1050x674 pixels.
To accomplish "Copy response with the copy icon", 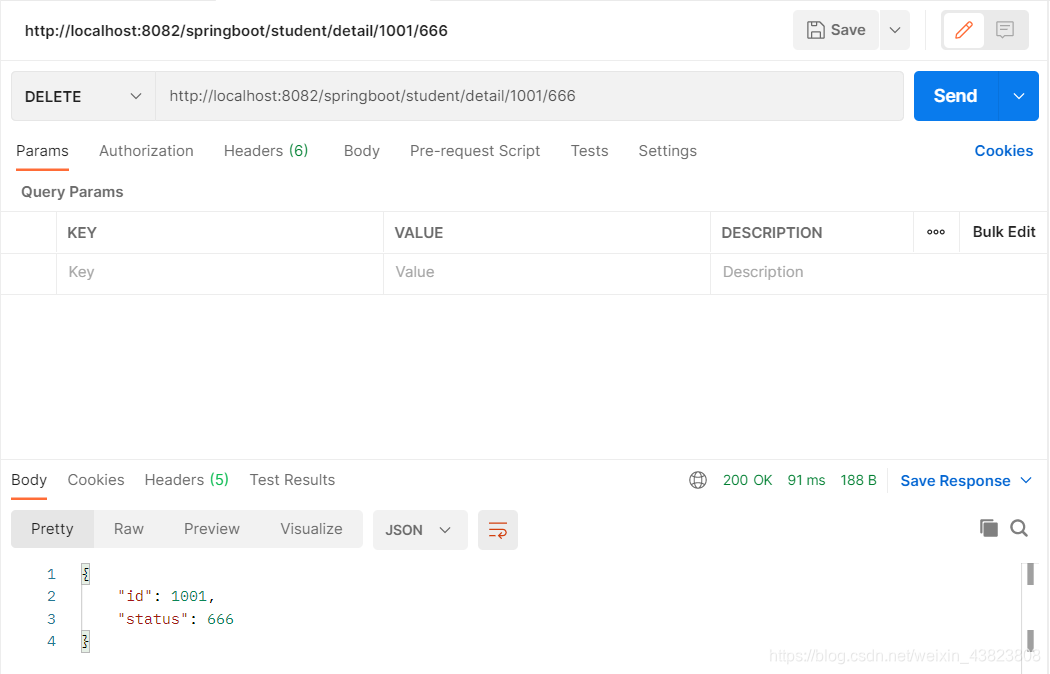I will coord(988,528).
